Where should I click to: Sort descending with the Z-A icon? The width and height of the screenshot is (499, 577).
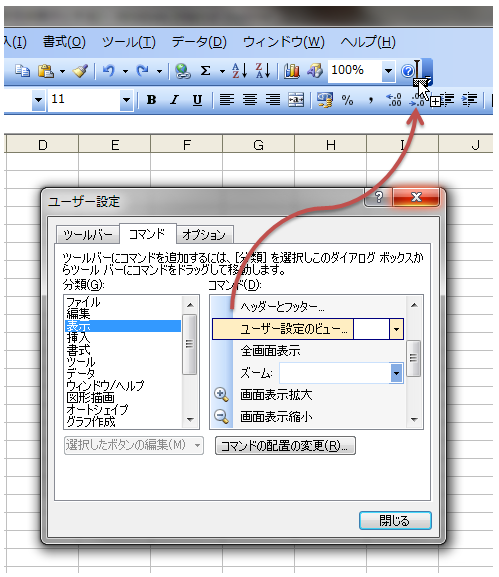(x=263, y=70)
